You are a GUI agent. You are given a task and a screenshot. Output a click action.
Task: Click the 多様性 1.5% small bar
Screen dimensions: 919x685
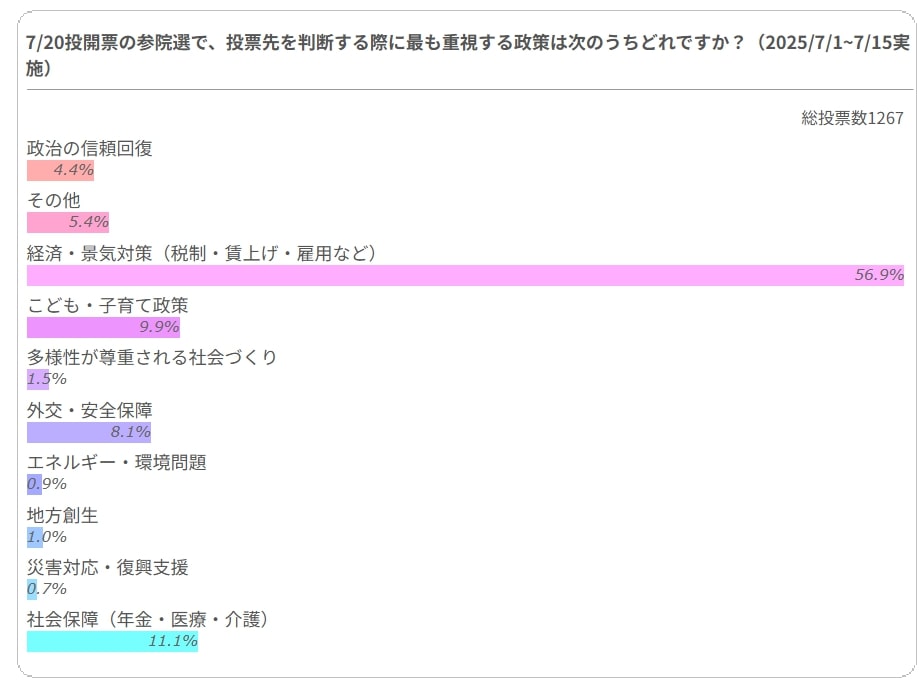point(38,380)
